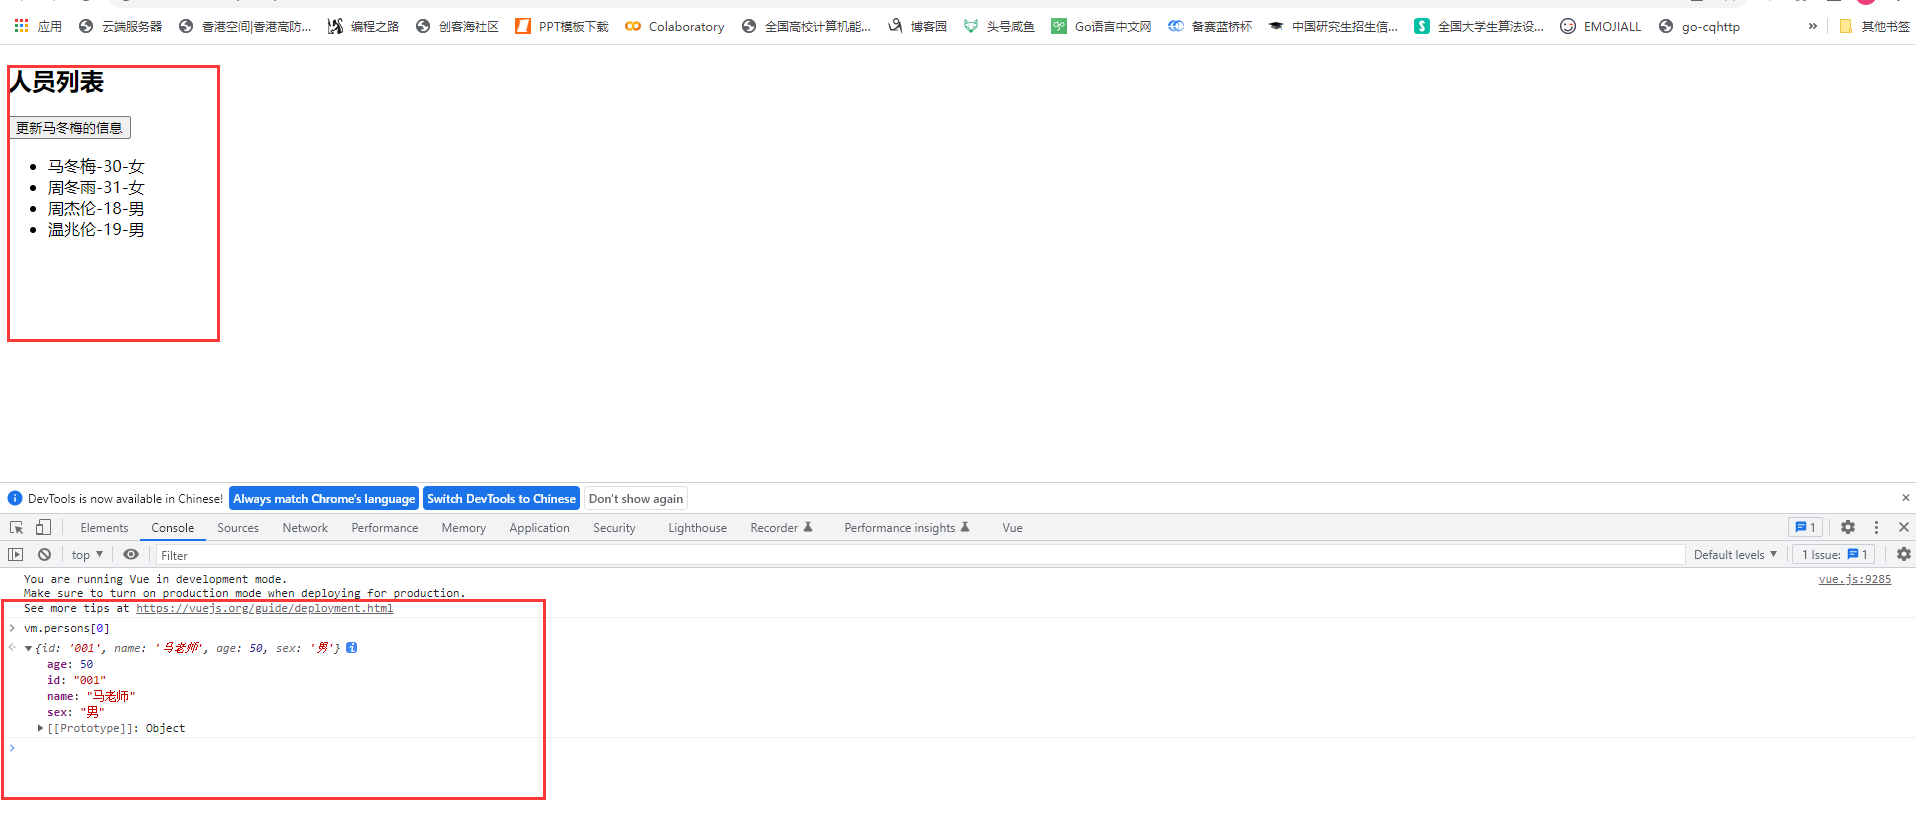
Task: Open the vuejs.org deployment guide link
Action: (x=264, y=608)
